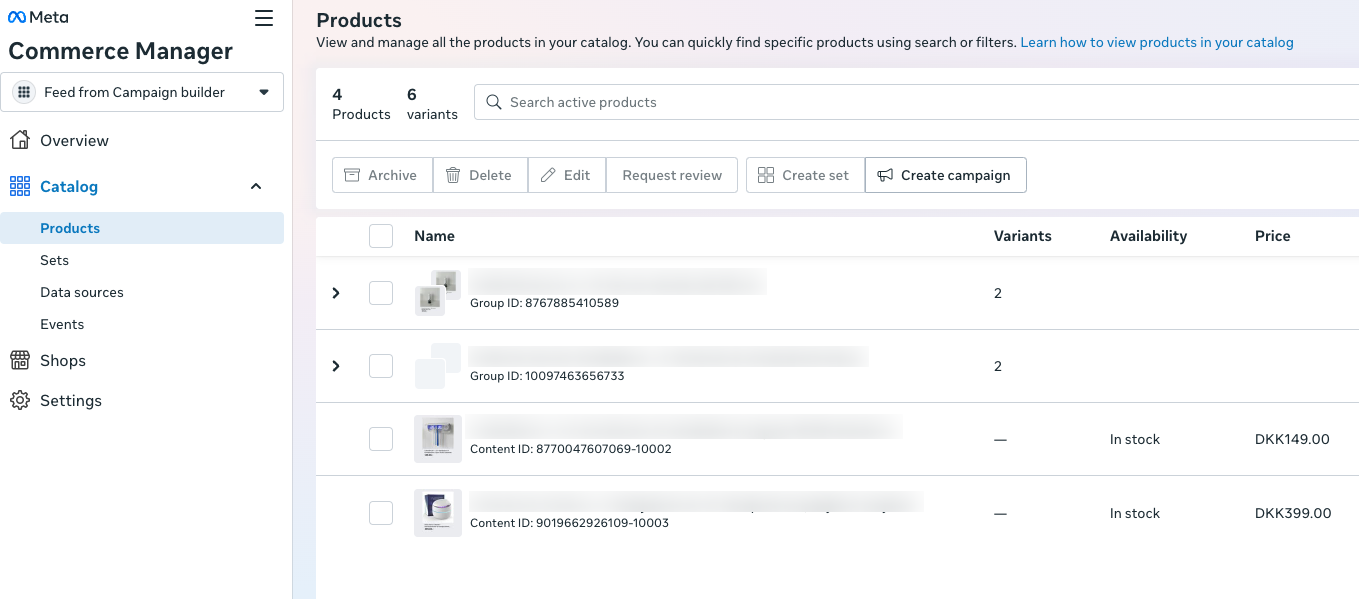
Task: Toggle the select-all checkbox in header
Action: (x=381, y=236)
